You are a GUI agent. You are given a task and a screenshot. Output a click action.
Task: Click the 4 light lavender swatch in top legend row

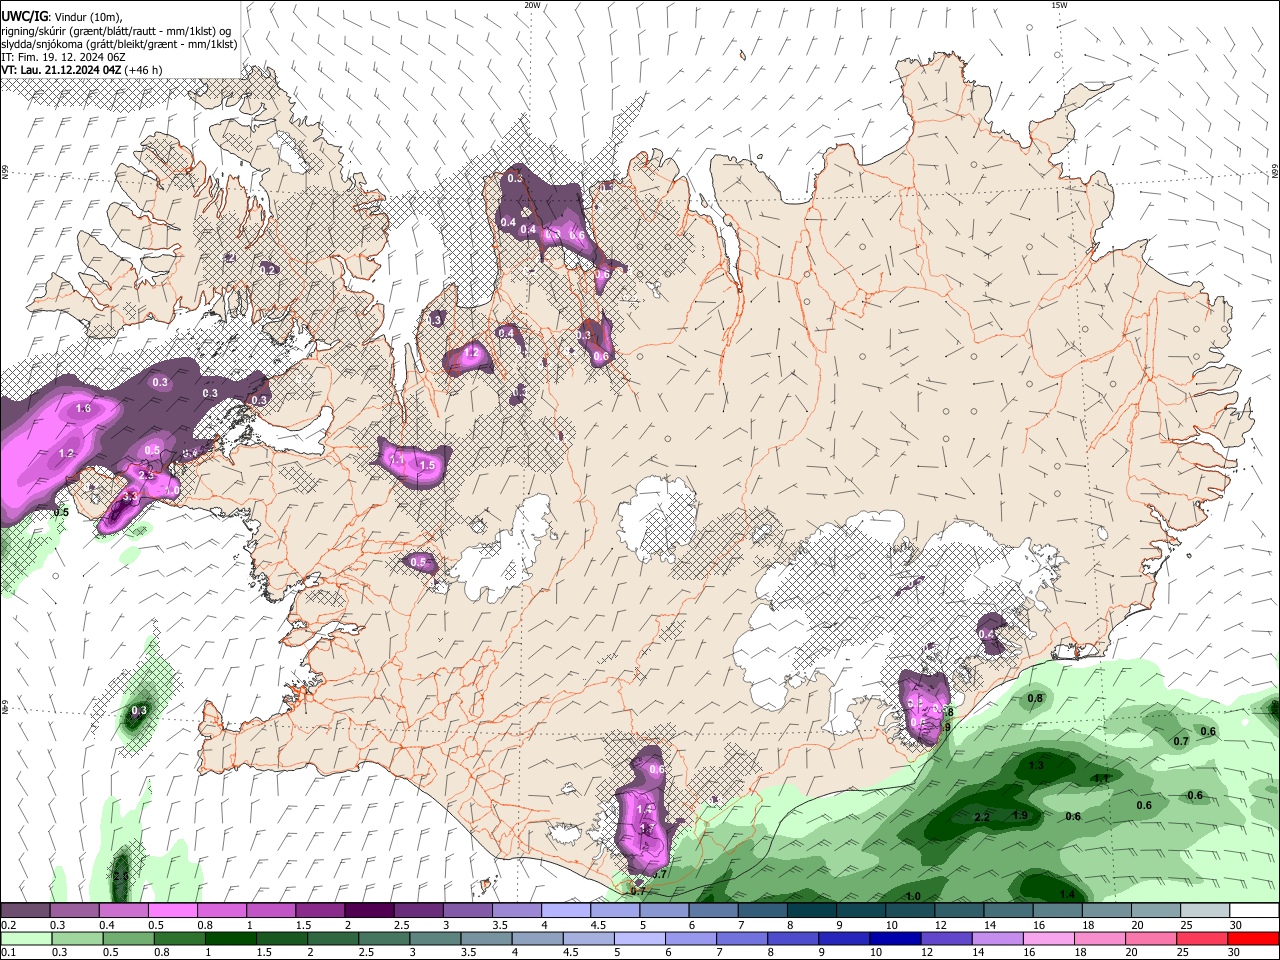pos(566,911)
